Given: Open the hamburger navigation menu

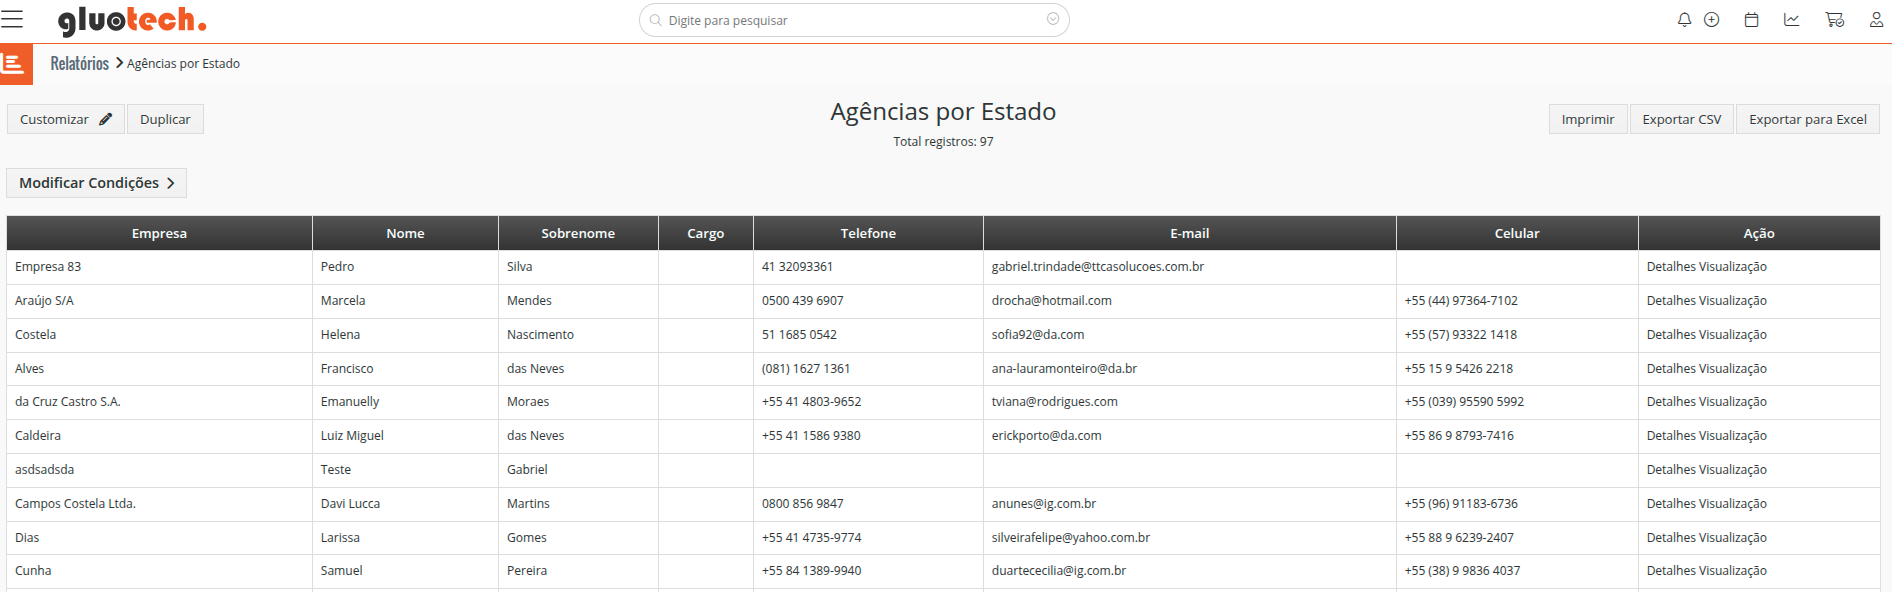Looking at the screenshot, I should 12,20.
